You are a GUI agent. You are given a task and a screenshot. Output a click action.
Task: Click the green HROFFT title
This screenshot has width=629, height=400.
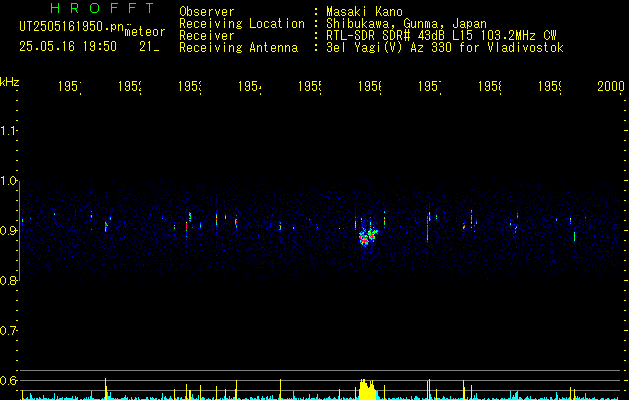(x=102, y=8)
